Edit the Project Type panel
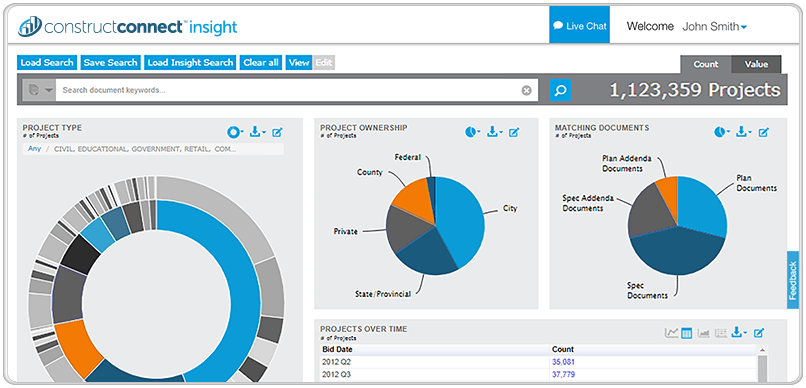The image size is (806, 388). [277, 133]
